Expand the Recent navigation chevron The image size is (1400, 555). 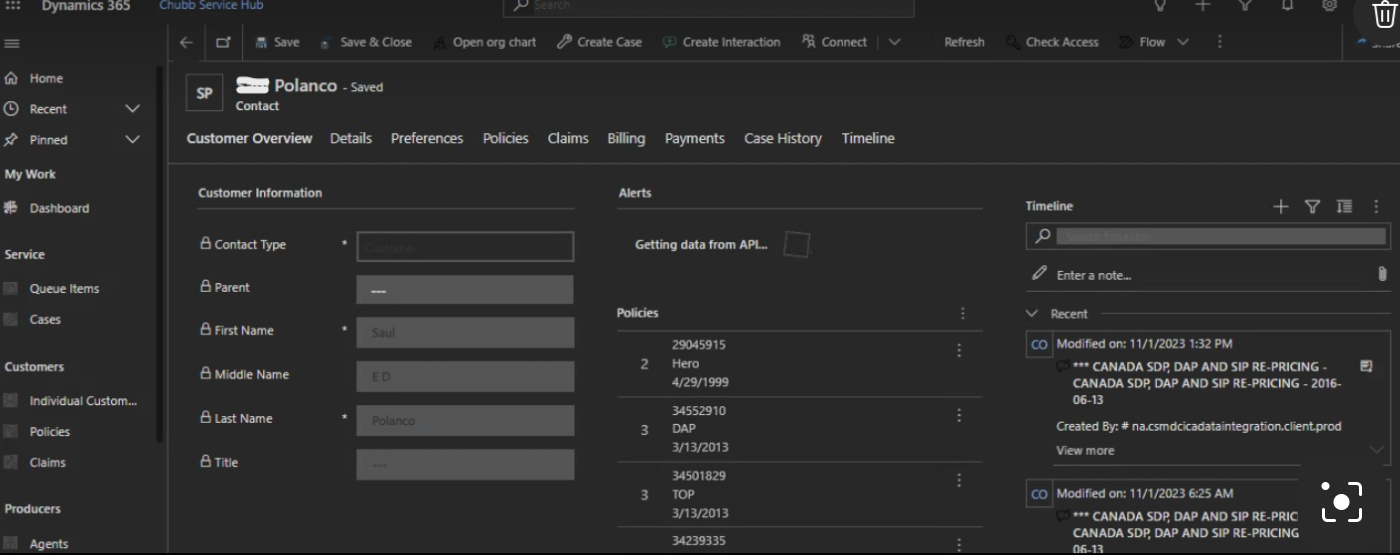132,109
